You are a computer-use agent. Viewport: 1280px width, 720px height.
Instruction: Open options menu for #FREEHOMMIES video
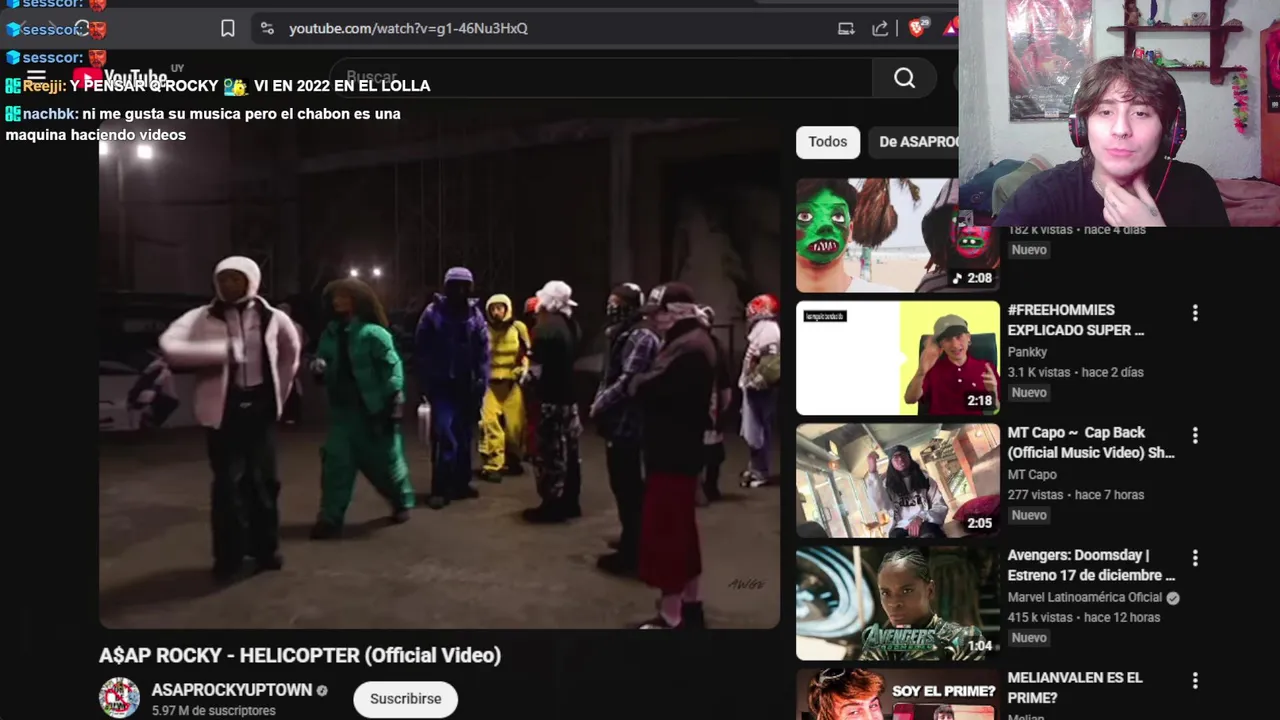pos(1195,313)
